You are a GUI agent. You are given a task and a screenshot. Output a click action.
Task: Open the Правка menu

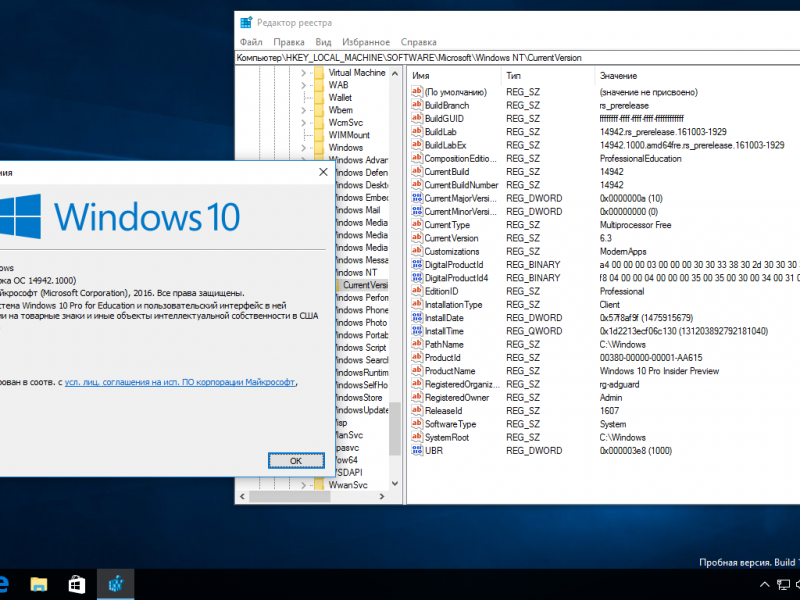tap(289, 42)
